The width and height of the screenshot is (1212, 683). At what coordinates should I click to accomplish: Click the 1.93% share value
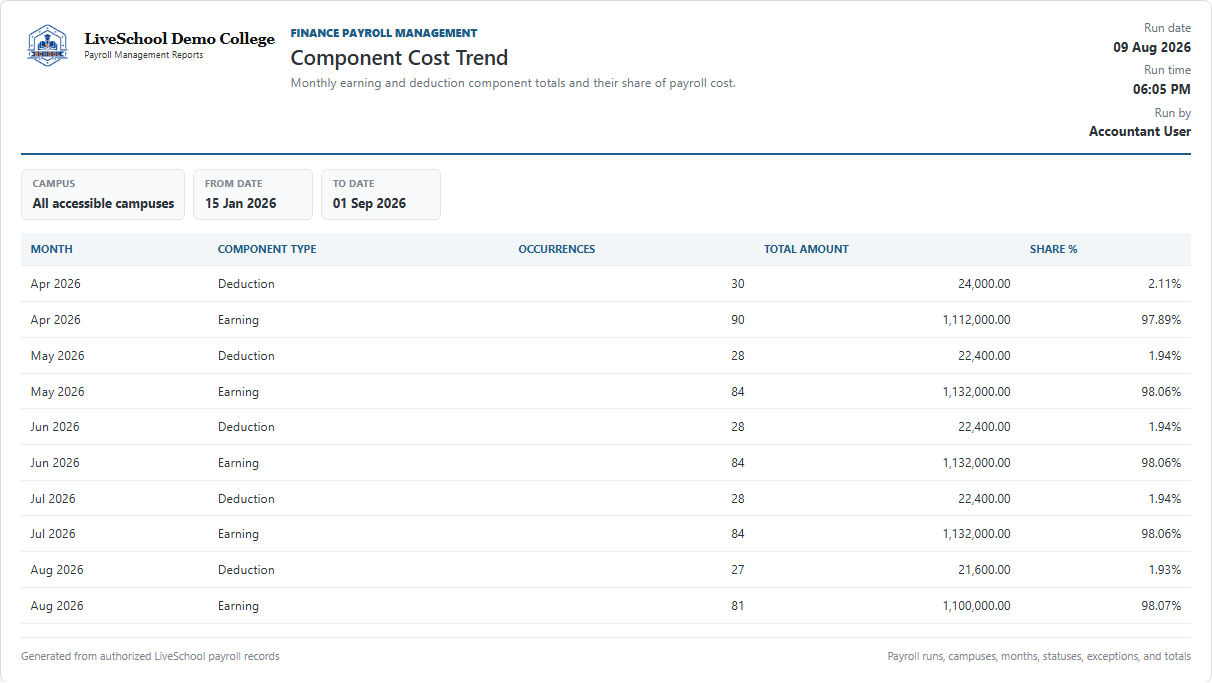coord(1164,570)
